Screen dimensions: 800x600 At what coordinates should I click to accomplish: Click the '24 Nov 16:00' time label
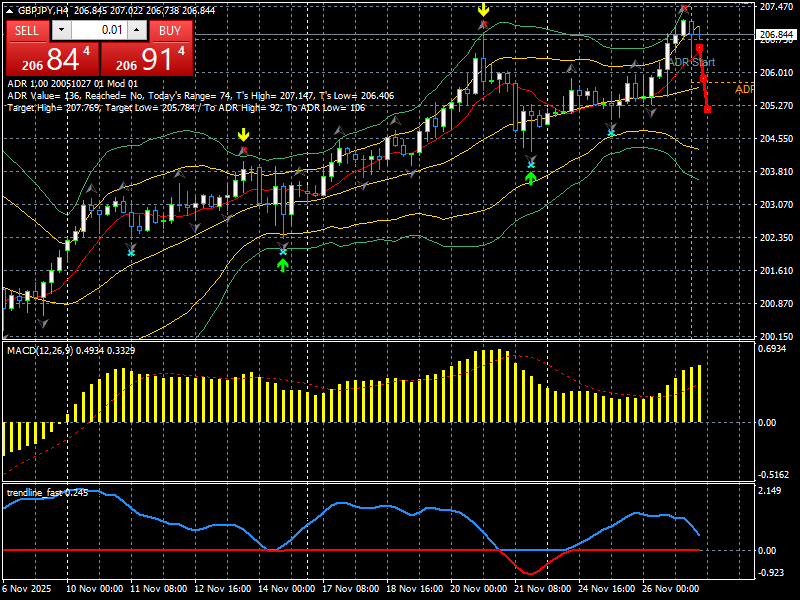[606, 588]
